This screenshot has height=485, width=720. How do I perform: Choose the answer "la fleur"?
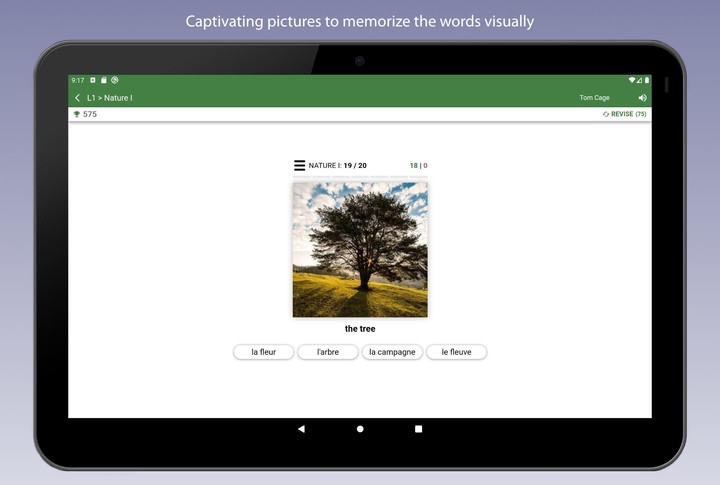click(x=263, y=352)
